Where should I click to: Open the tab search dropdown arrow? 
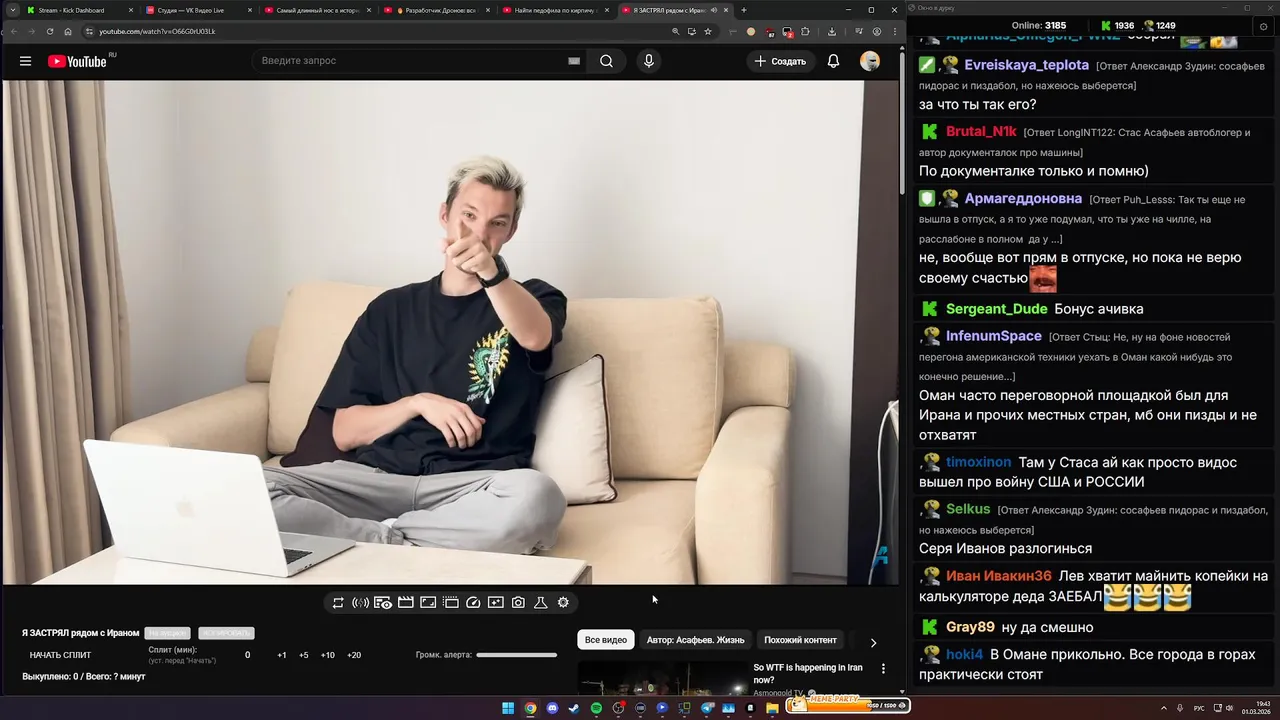click(x=12, y=10)
